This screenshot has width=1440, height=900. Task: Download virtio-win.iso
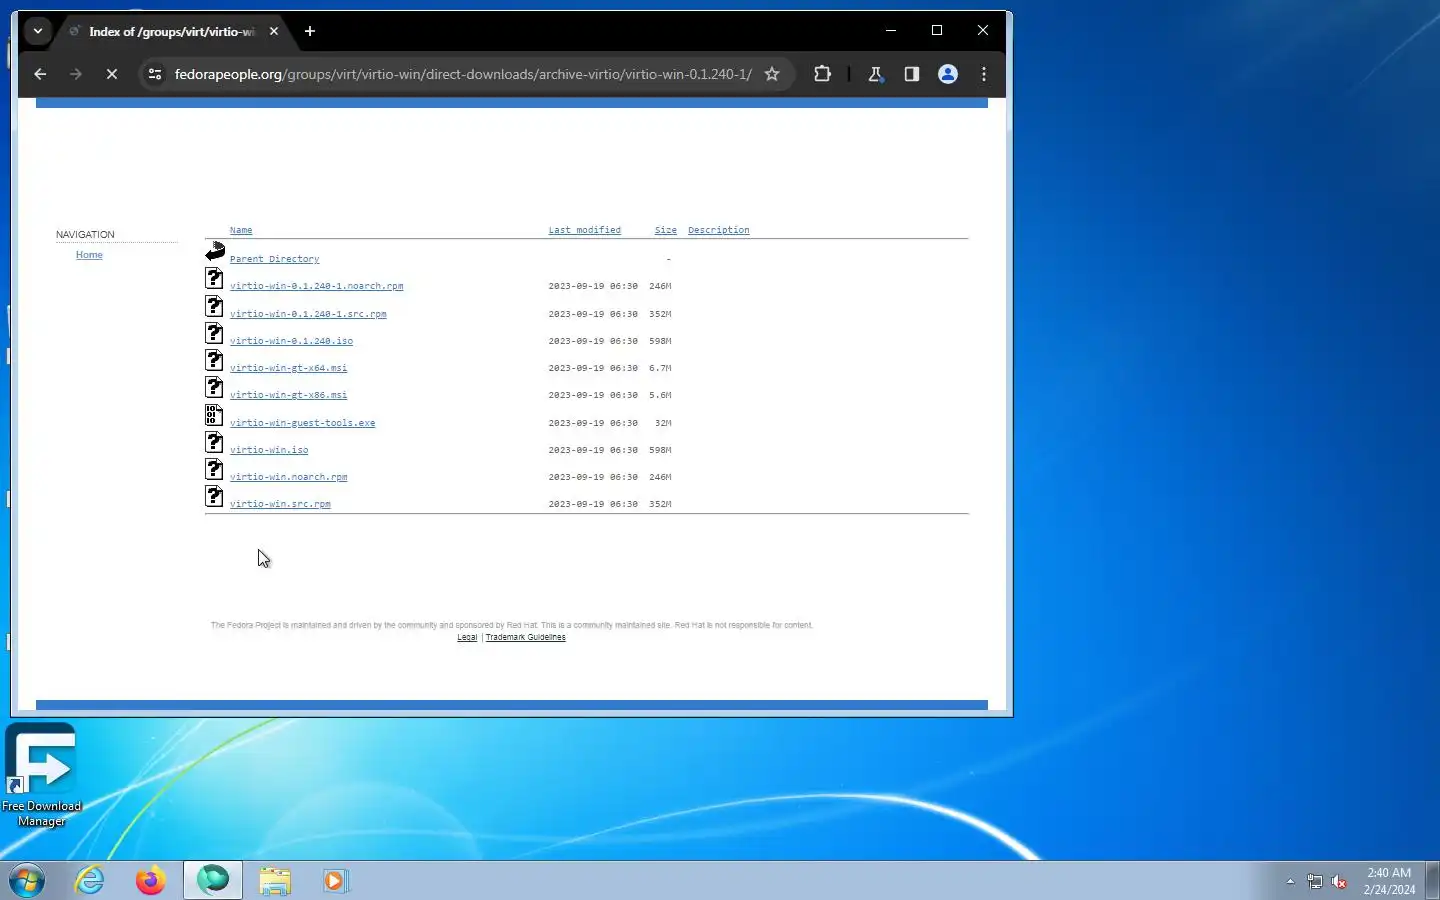[269, 450]
